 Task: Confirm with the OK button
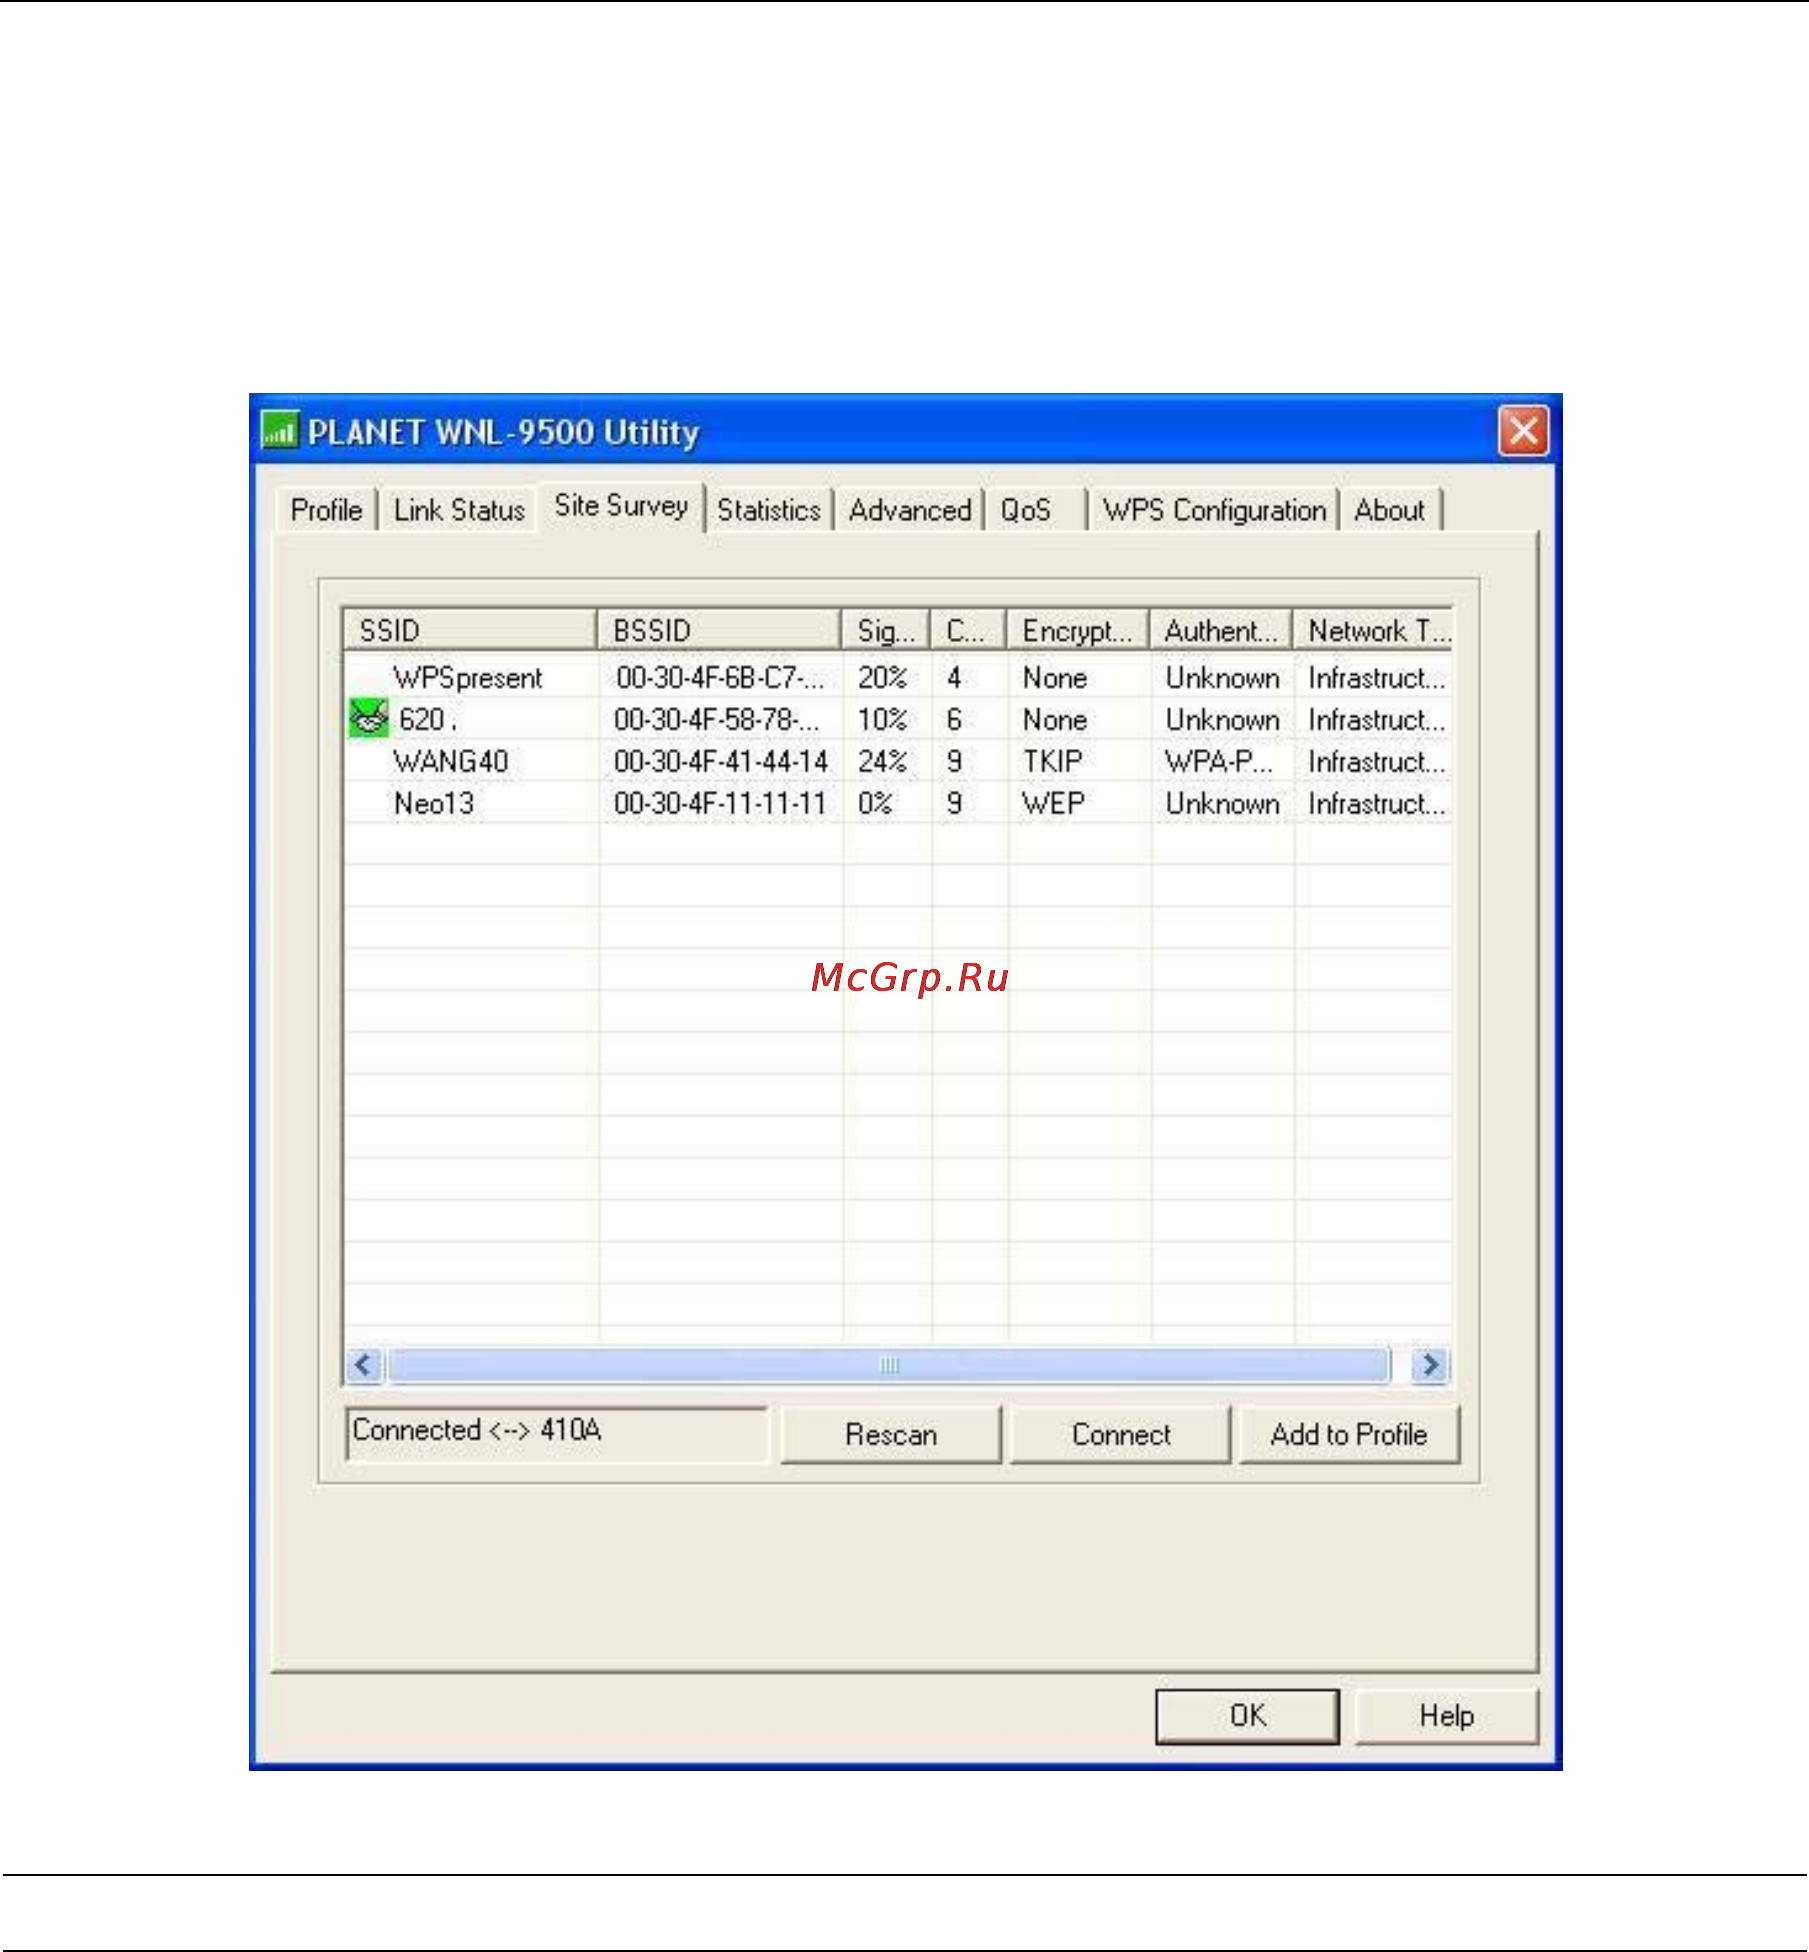[x=1248, y=1716]
